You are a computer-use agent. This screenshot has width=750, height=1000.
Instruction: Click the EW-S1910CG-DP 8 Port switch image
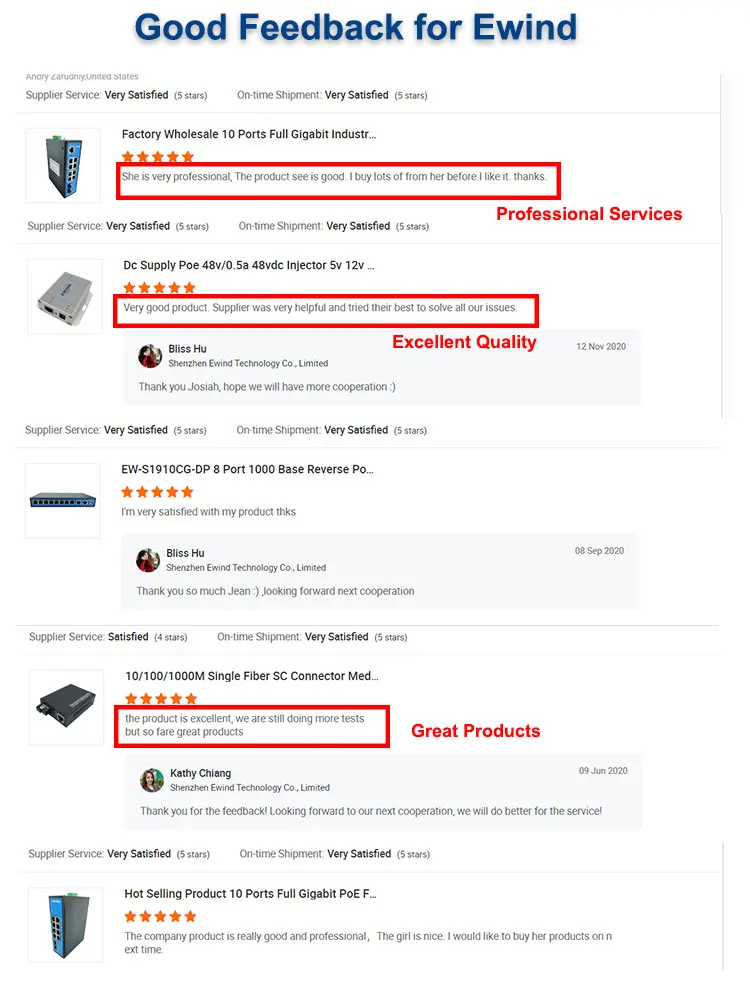[62, 501]
